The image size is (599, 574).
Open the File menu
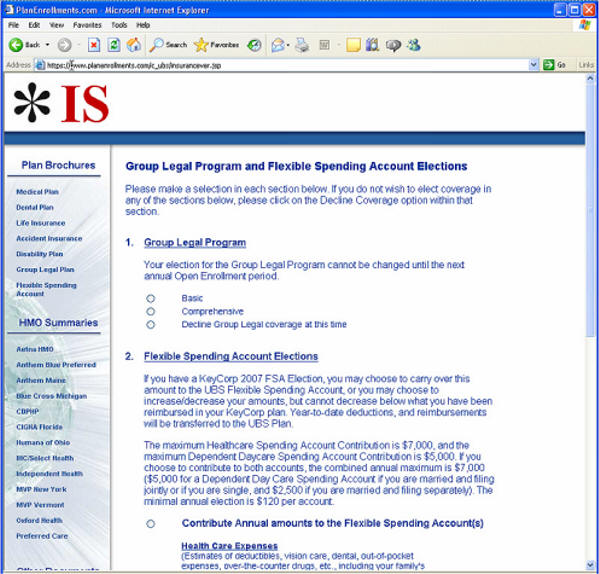coord(13,25)
